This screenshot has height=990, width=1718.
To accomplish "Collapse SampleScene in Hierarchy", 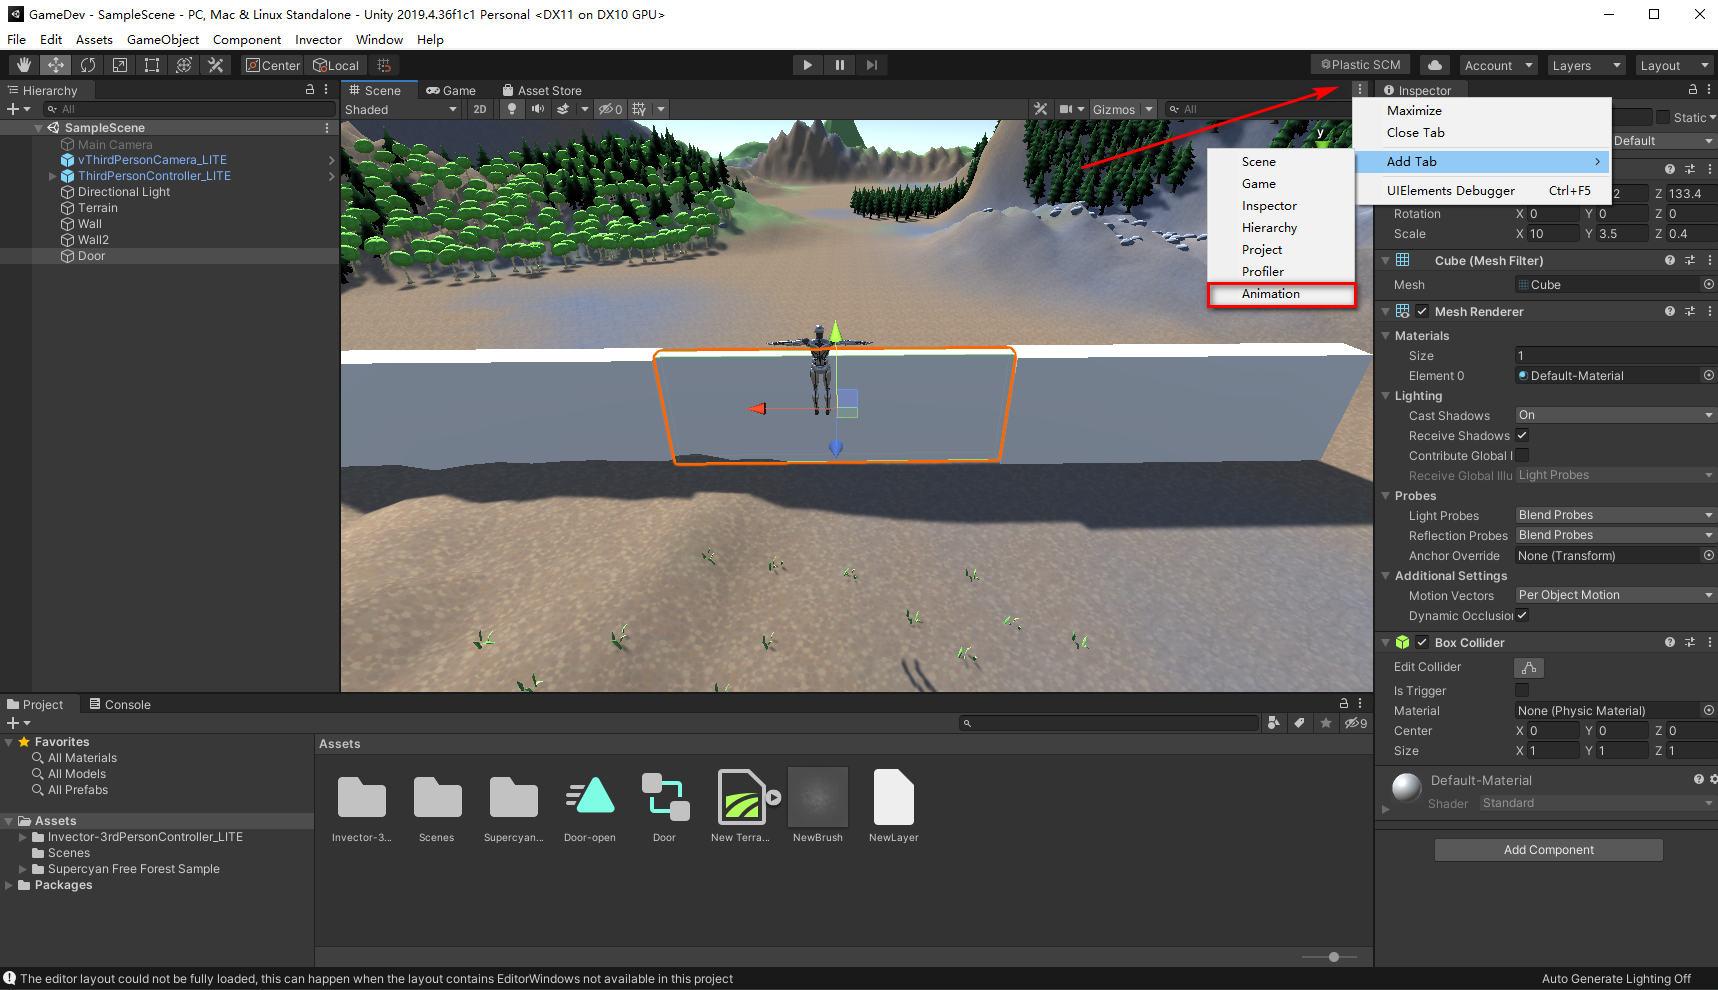I will (x=39, y=128).
